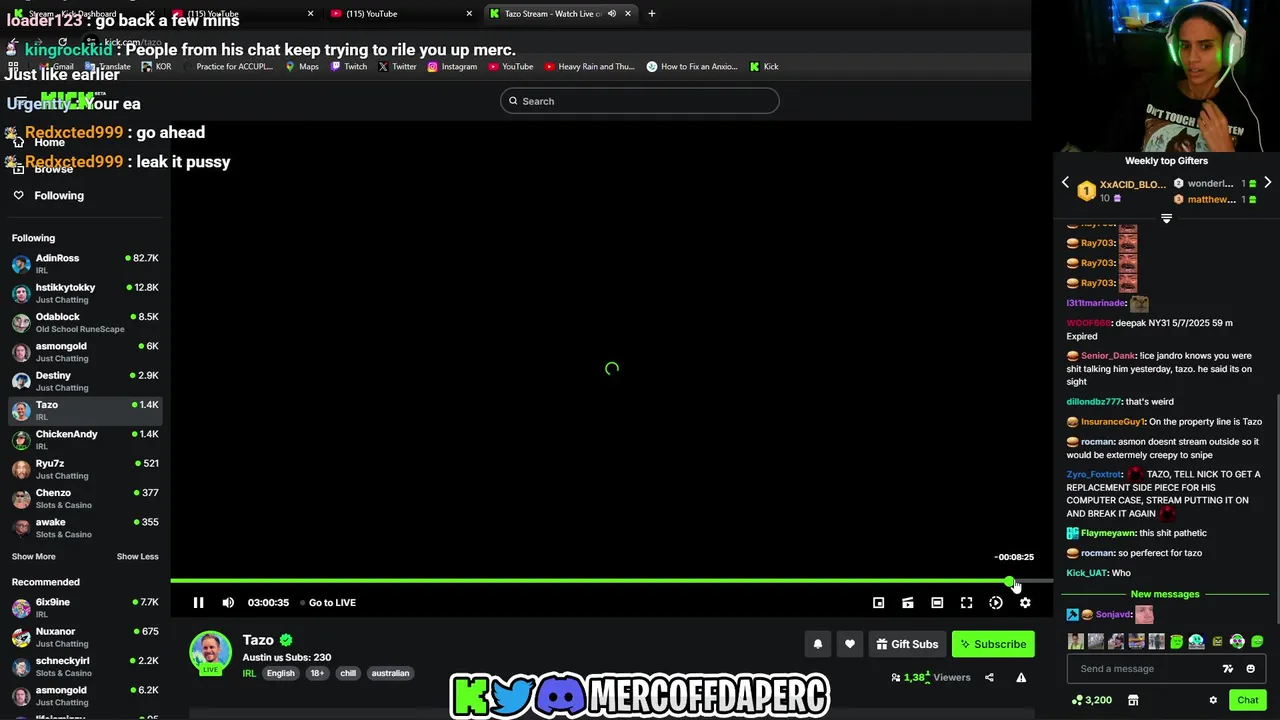Screen dimensions: 1280x720
Task: Open the Twitter bookmark
Action: click(397, 66)
